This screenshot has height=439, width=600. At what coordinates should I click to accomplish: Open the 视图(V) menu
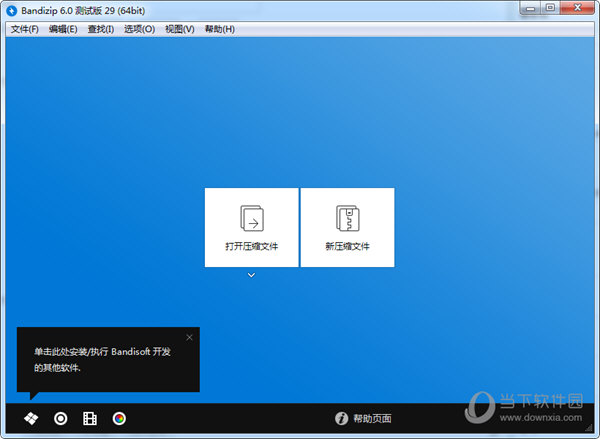point(179,29)
